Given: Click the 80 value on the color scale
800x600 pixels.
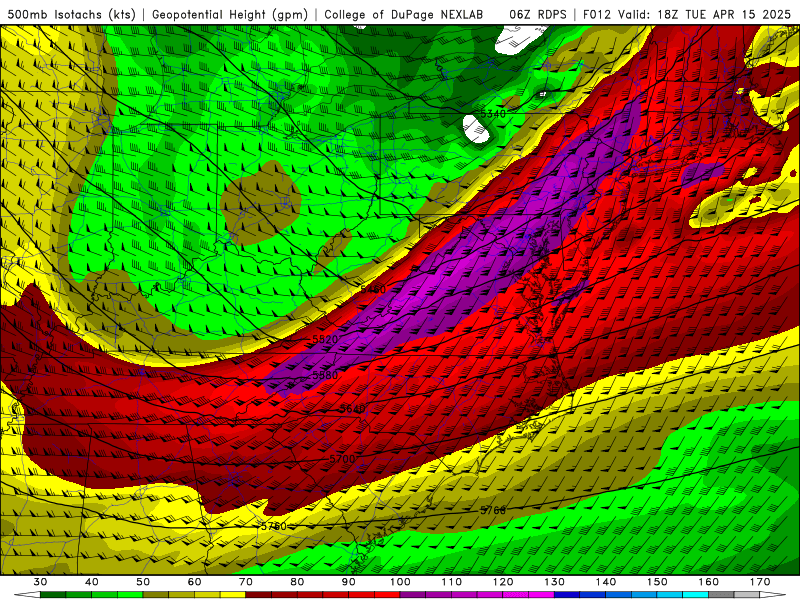Looking at the screenshot, I should pos(297,582).
